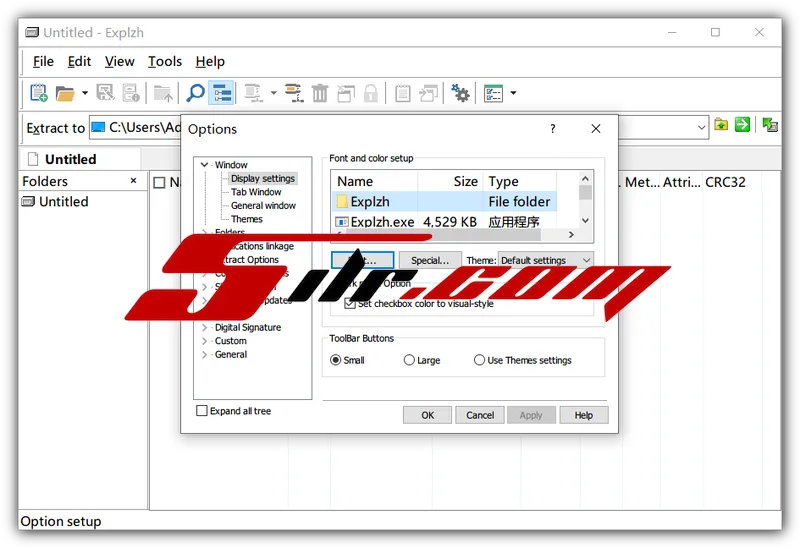
Task: Click the magnifier search icon
Action: coord(195,93)
